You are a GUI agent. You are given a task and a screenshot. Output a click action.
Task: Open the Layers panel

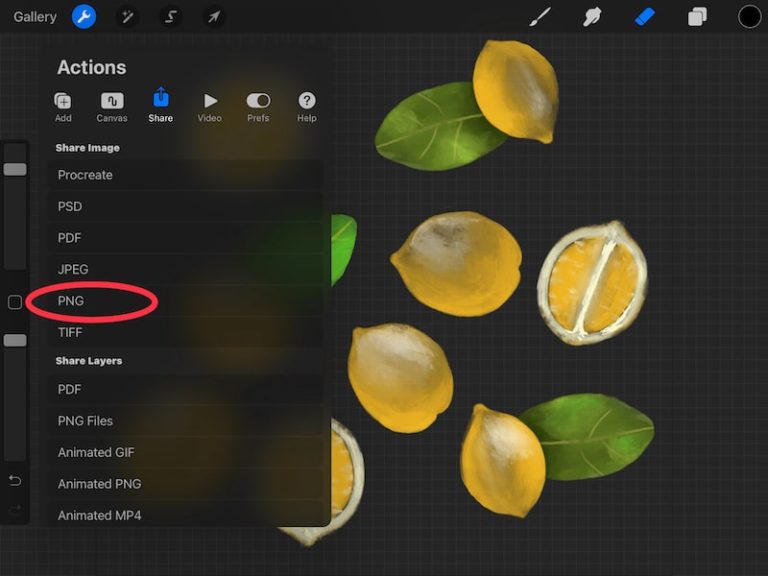[x=697, y=17]
